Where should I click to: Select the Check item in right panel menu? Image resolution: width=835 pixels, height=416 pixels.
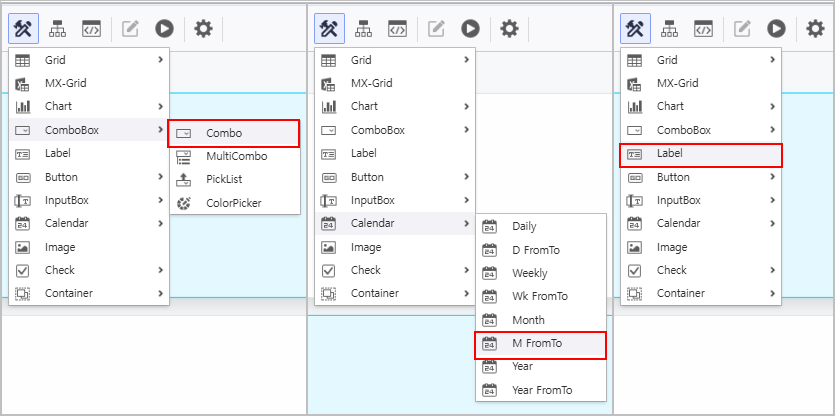671,270
